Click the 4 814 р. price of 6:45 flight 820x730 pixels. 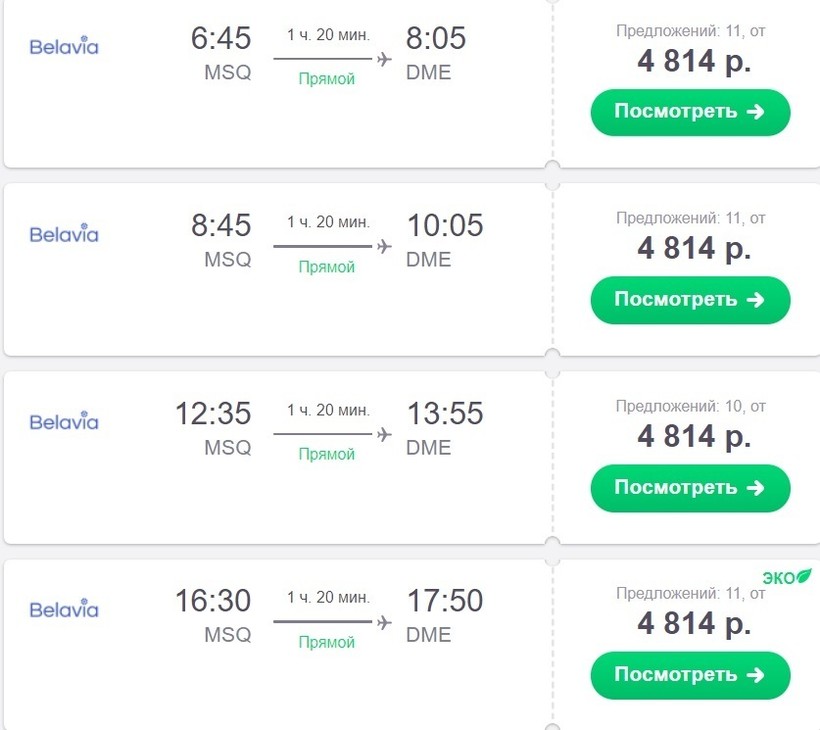click(694, 61)
